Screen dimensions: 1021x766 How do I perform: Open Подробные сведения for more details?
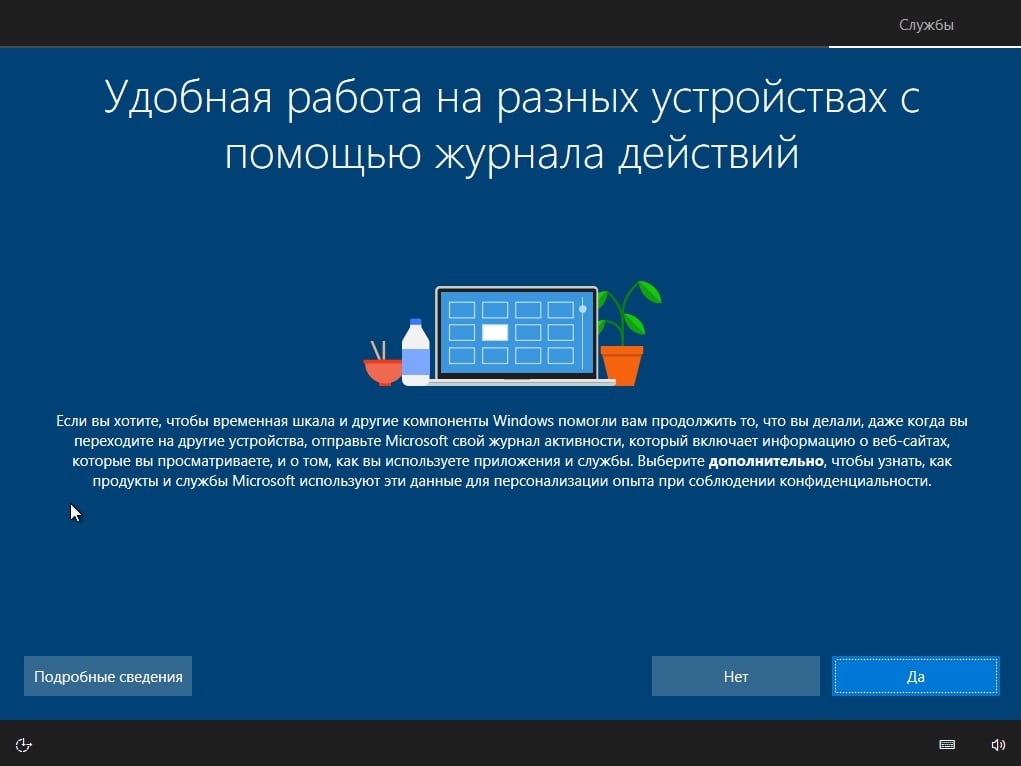pos(108,677)
